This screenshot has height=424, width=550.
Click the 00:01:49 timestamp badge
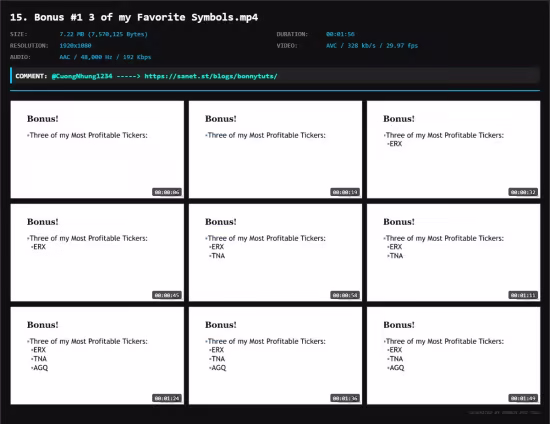tap(523, 398)
